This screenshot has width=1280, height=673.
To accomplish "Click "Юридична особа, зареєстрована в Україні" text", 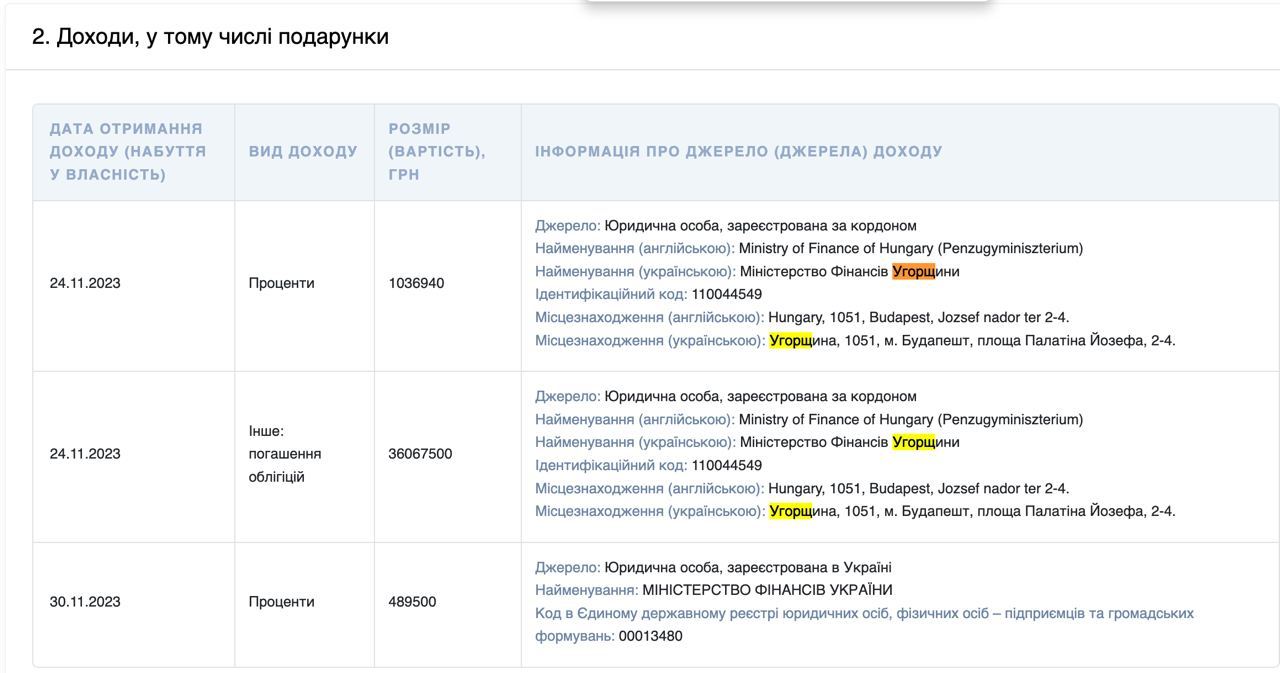I will coord(748,567).
